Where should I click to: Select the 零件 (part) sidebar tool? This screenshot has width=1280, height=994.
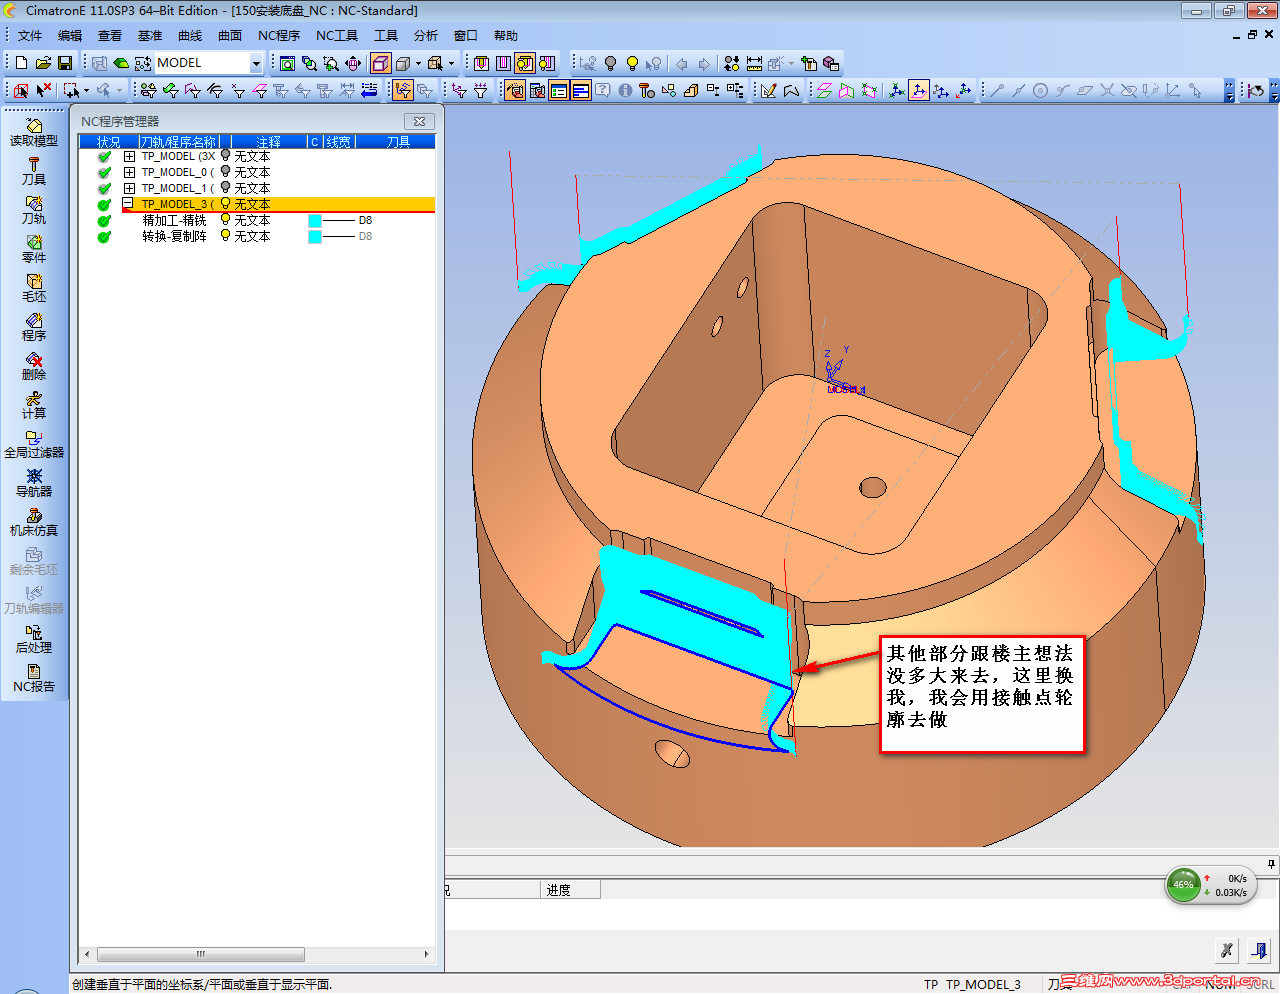click(34, 250)
